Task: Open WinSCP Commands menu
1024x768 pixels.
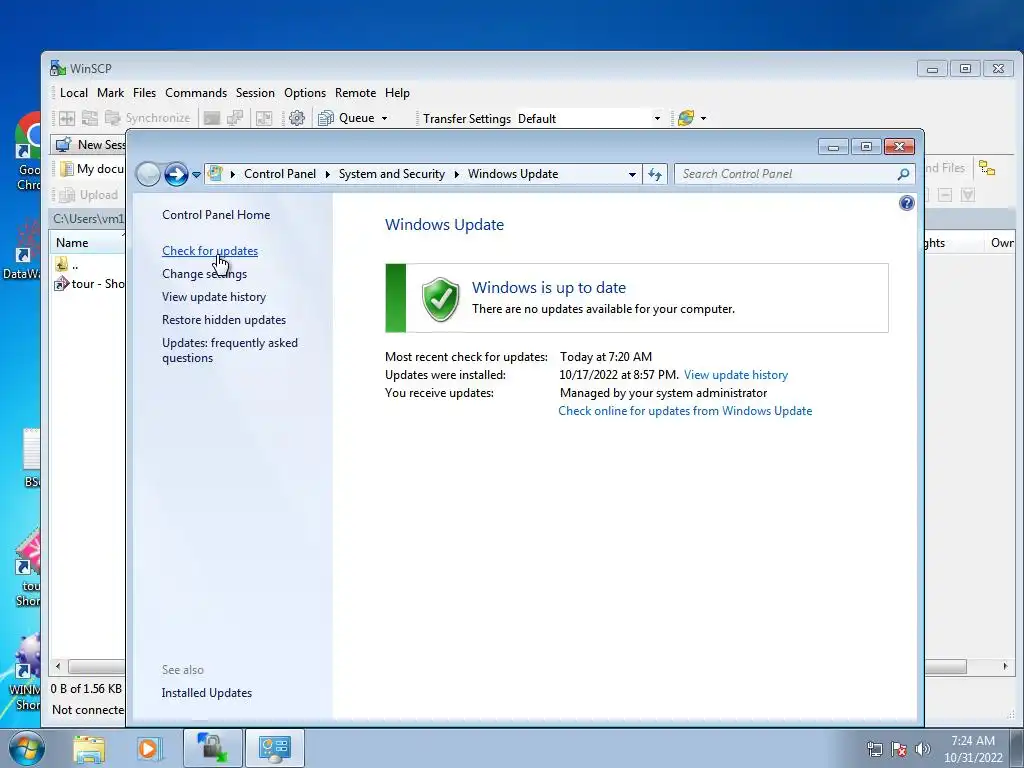Action: pyautogui.click(x=196, y=93)
